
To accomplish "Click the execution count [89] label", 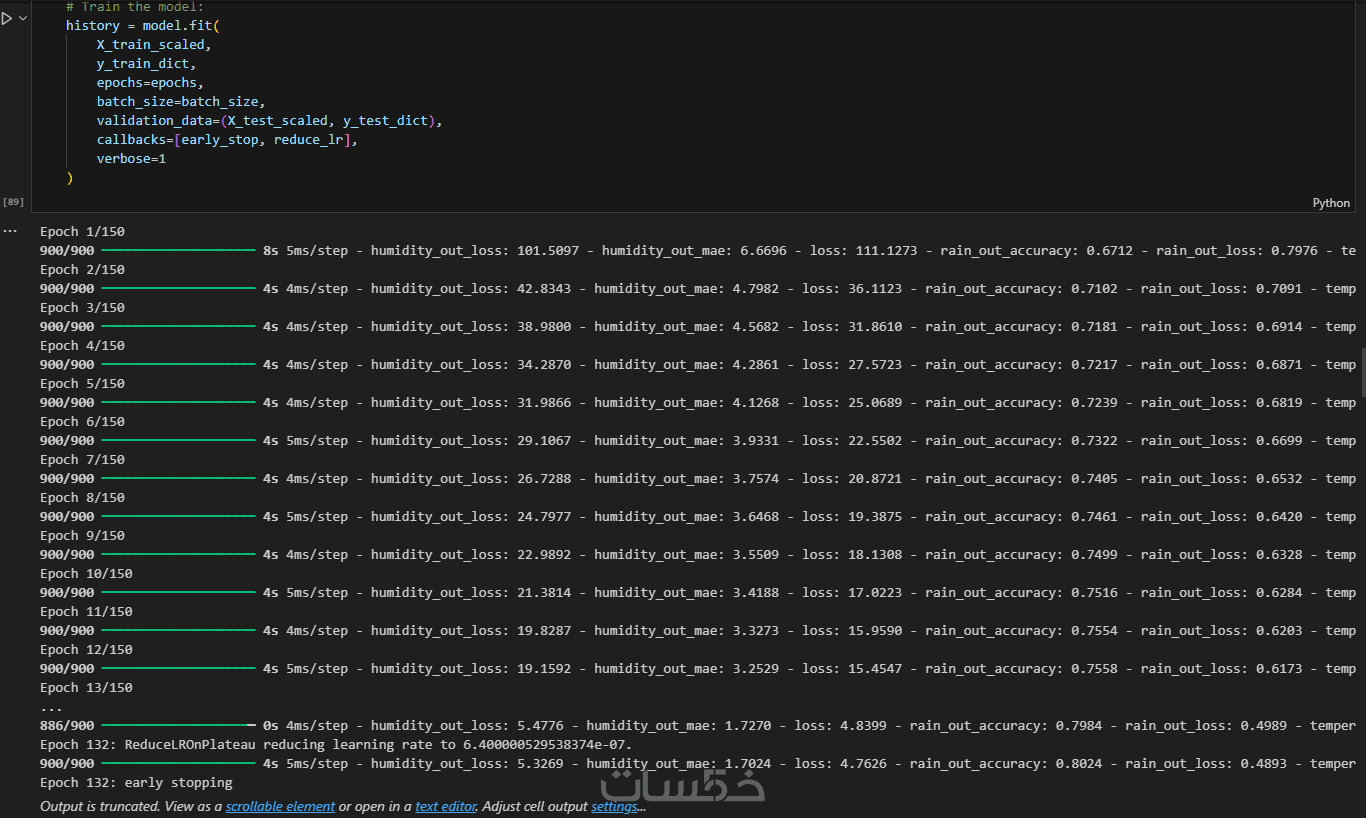I will (14, 202).
